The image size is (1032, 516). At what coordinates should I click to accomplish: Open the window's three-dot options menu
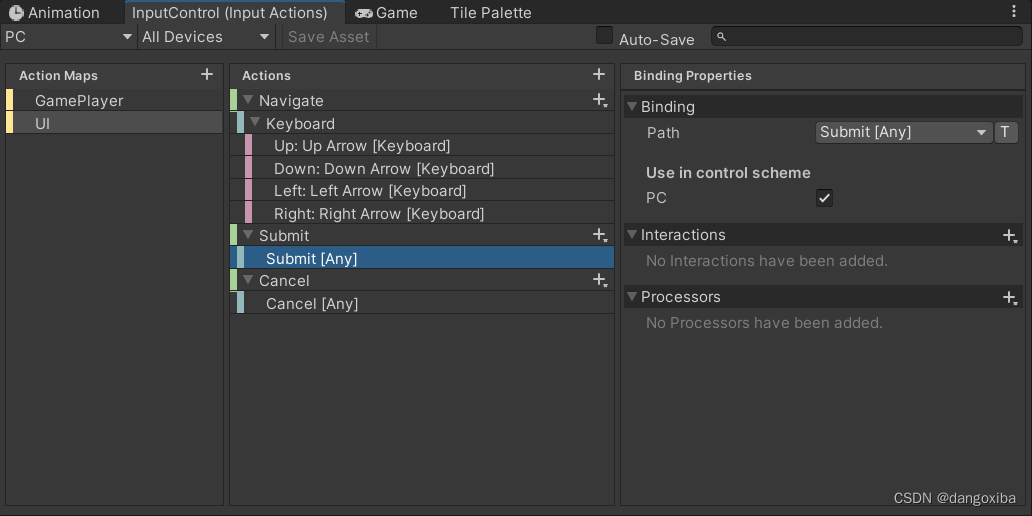point(1015,12)
